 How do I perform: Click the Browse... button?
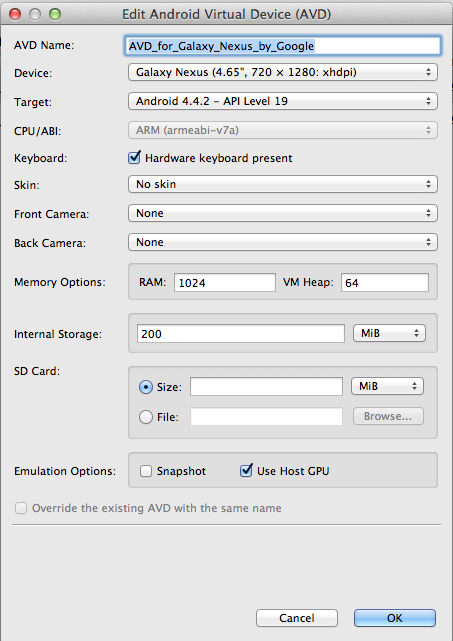(x=388, y=416)
